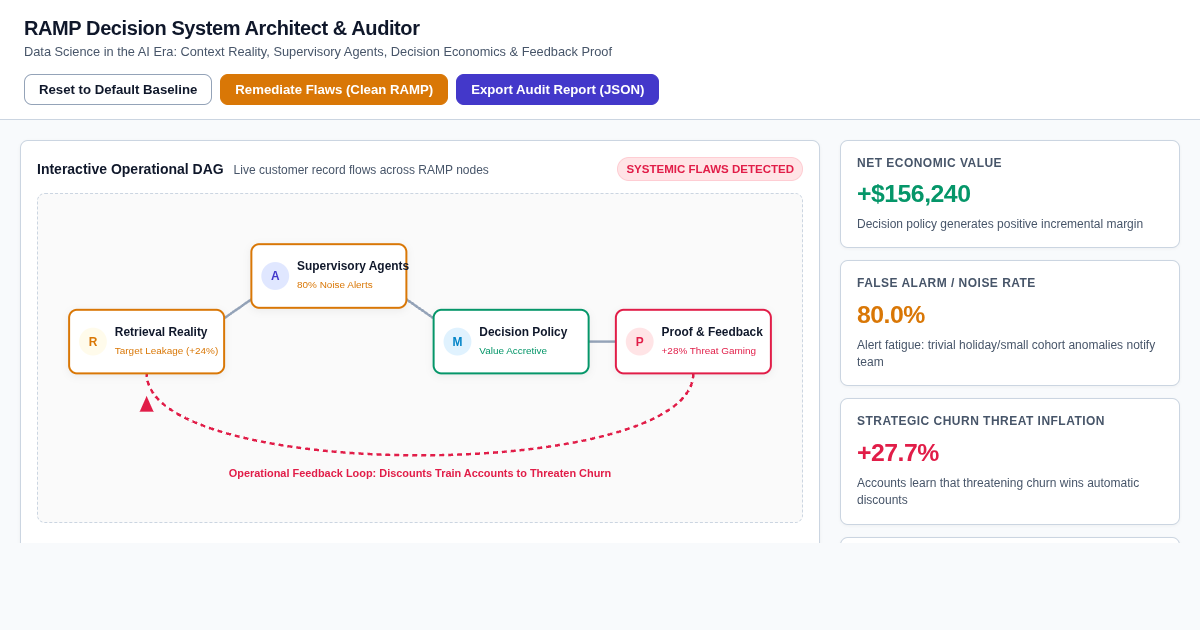Click 'Value Accretive' label
The height and width of the screenshot is (630, 1200).
coord(513,351)
